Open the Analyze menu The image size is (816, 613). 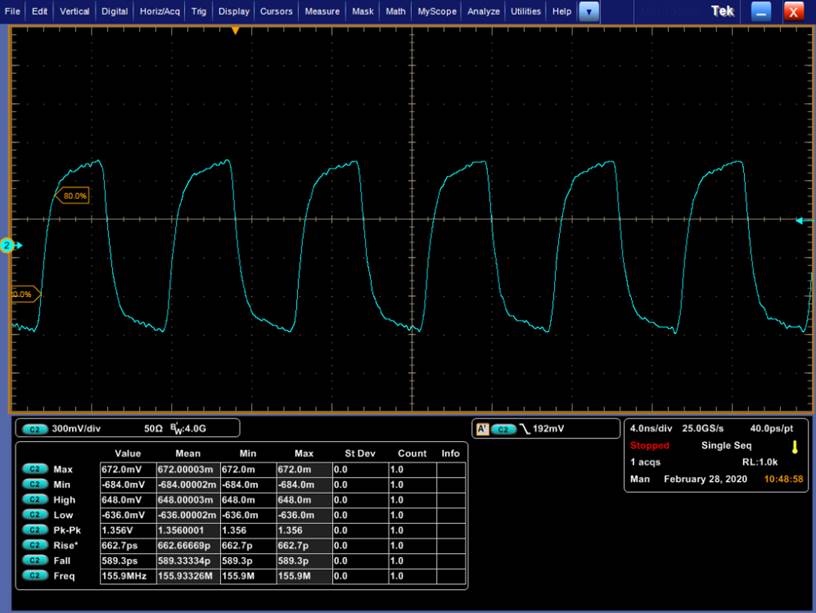(483, 11)
